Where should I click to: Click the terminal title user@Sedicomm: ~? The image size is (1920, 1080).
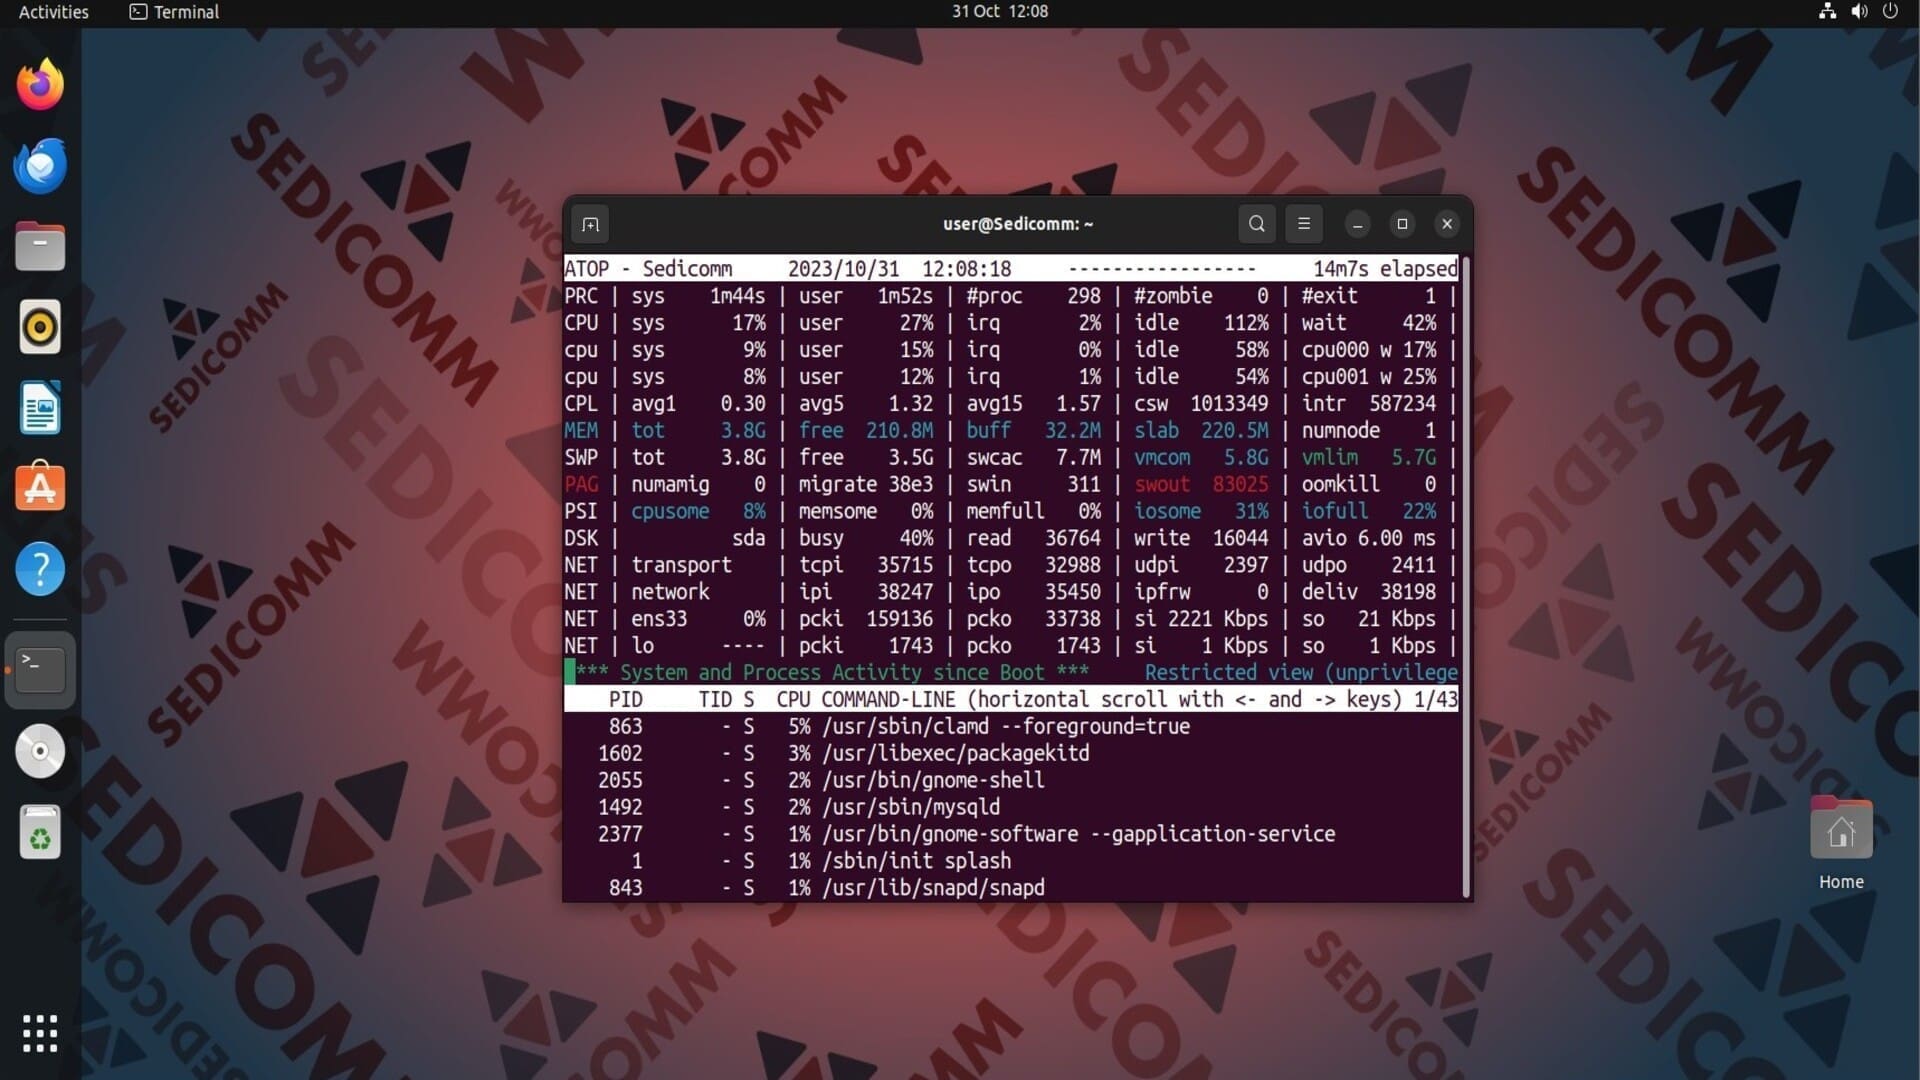[x=1018, y=224]
